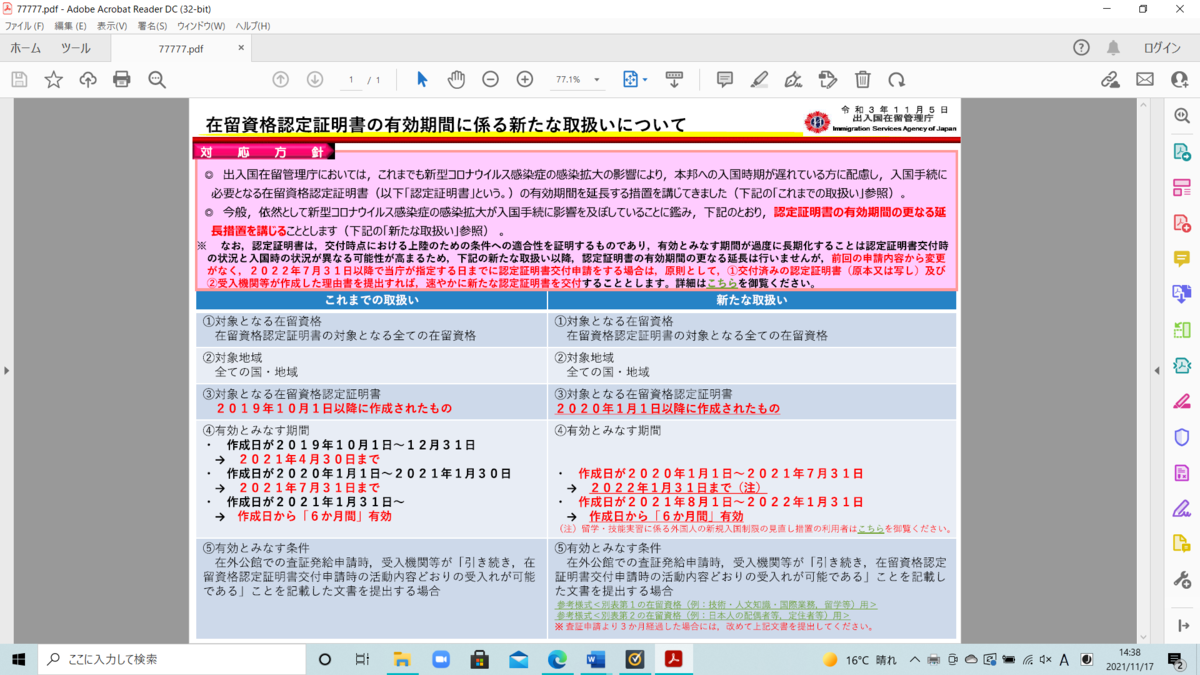
Task: Open Edit PDF tool in right pane
Action: pyautogui.click(x=1181, y=187)
